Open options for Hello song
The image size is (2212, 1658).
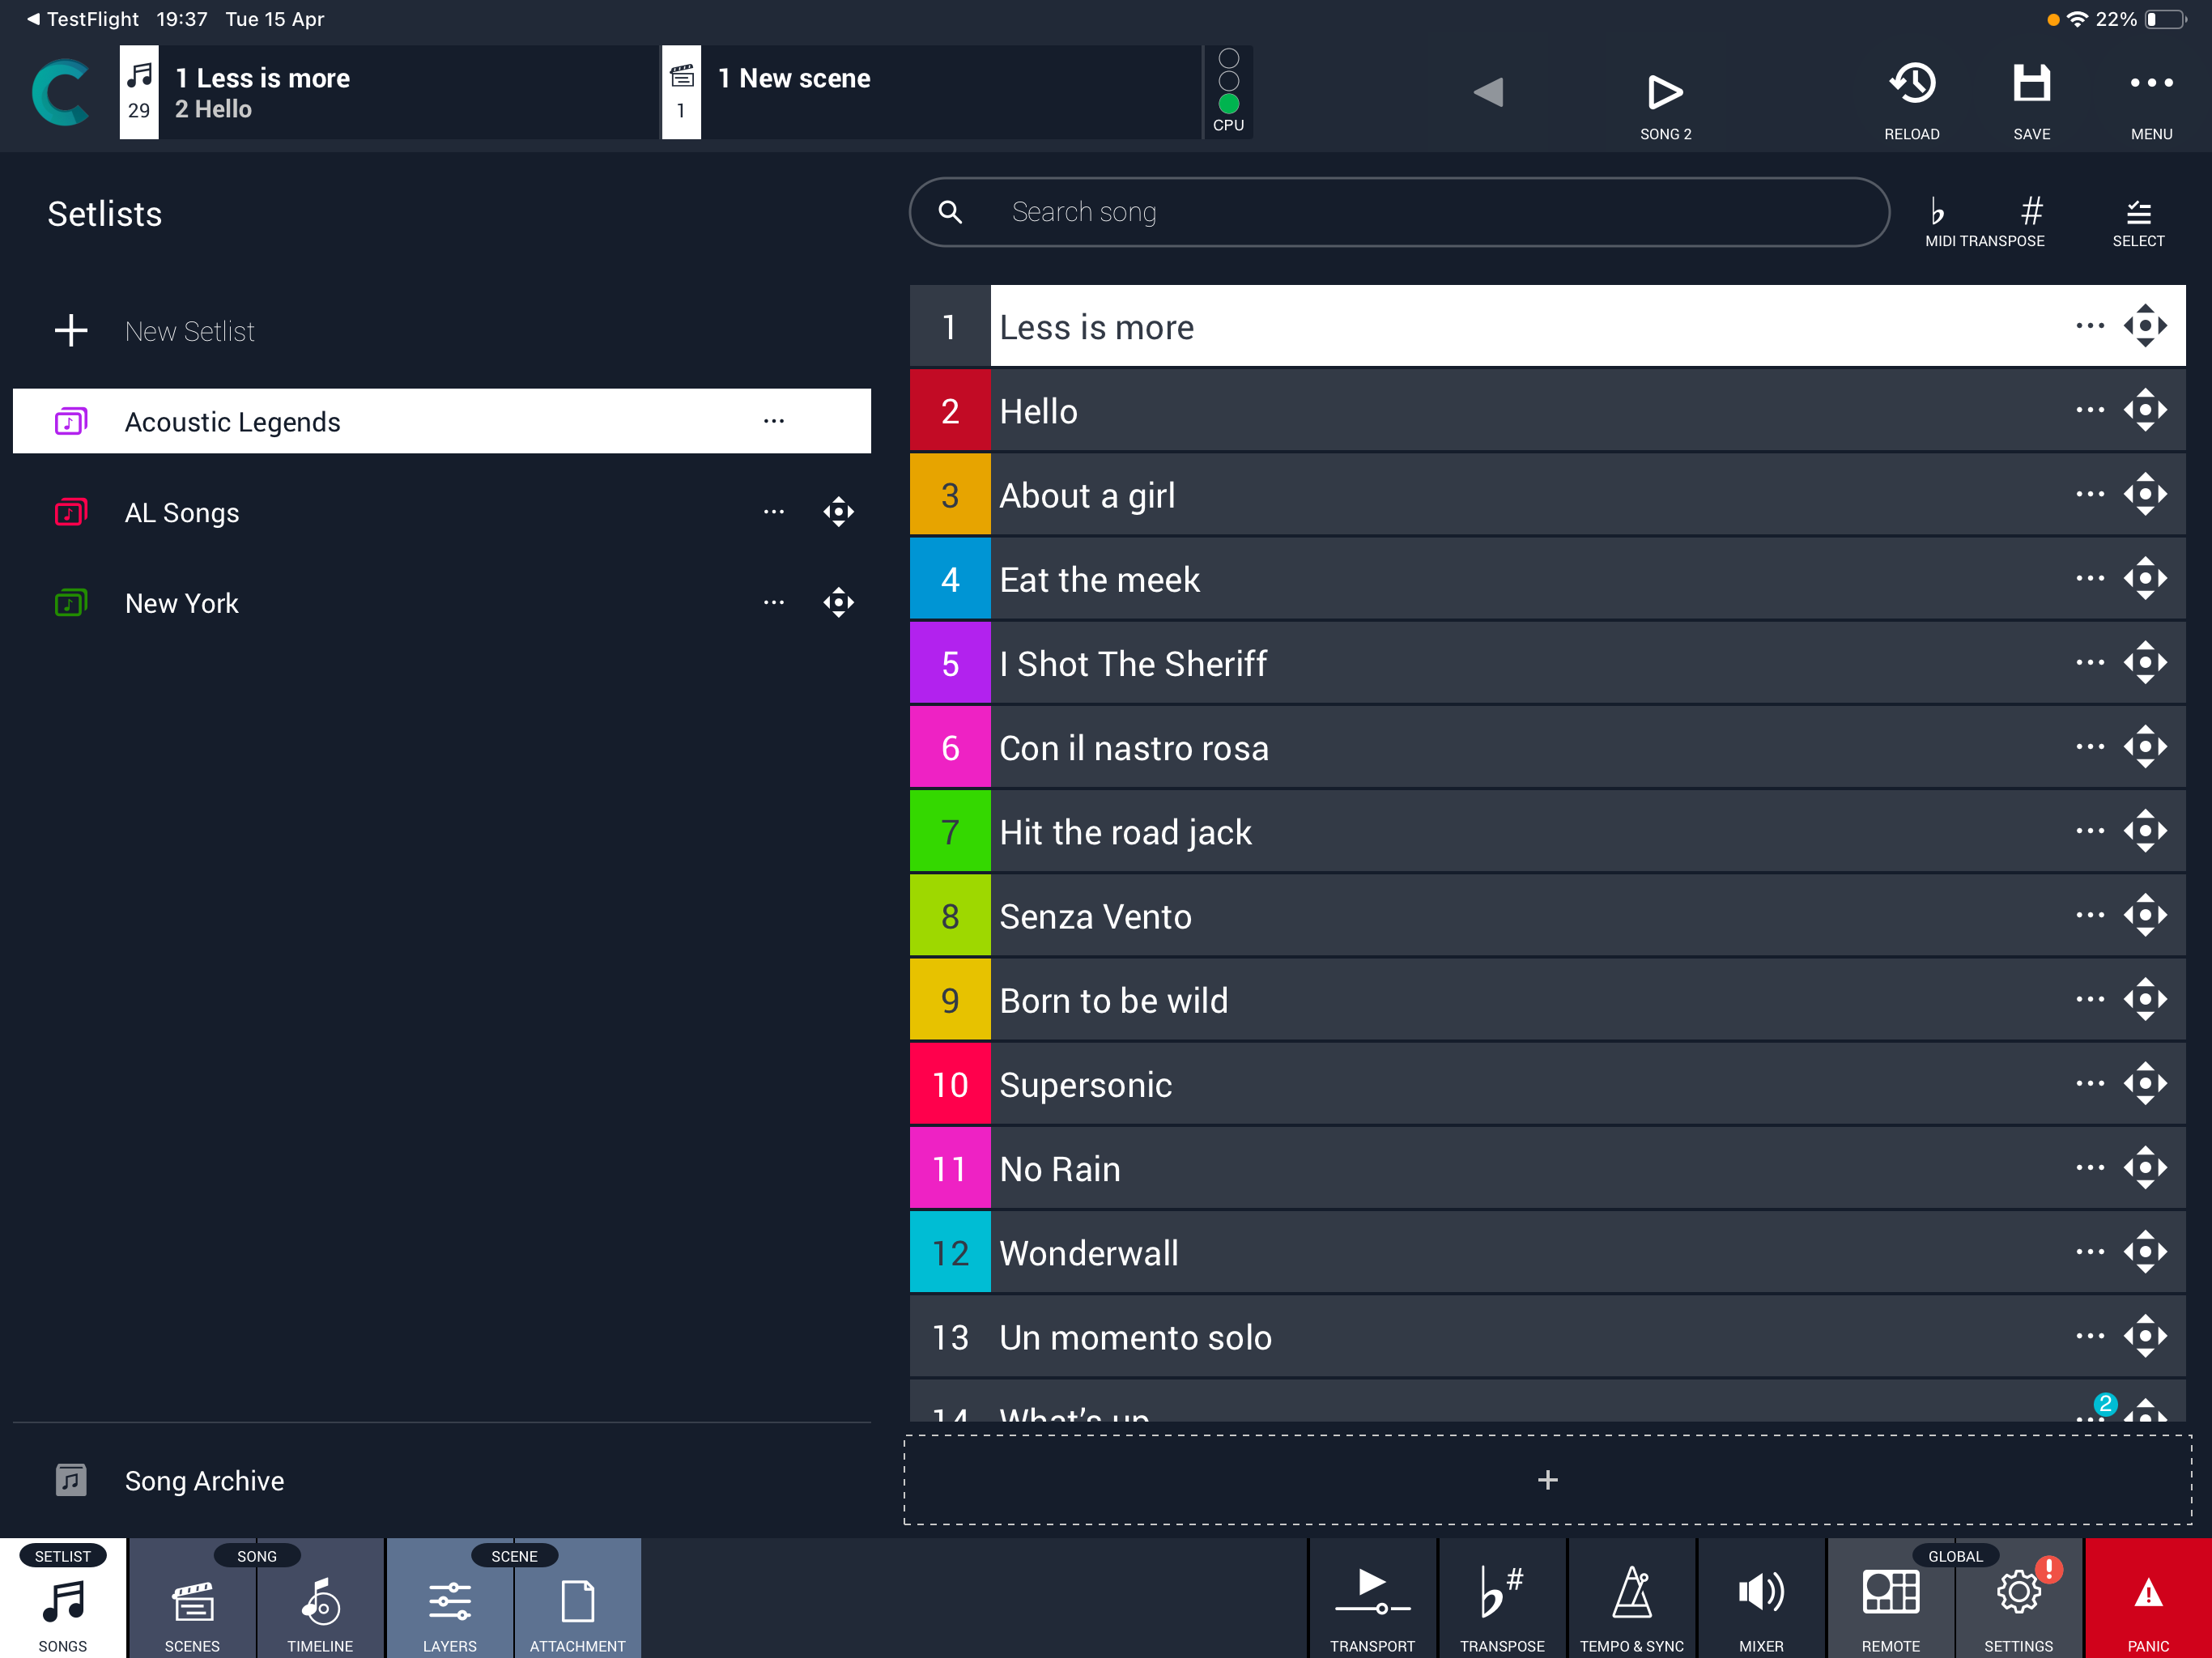pyautogui.click(x=2089, y=410)
